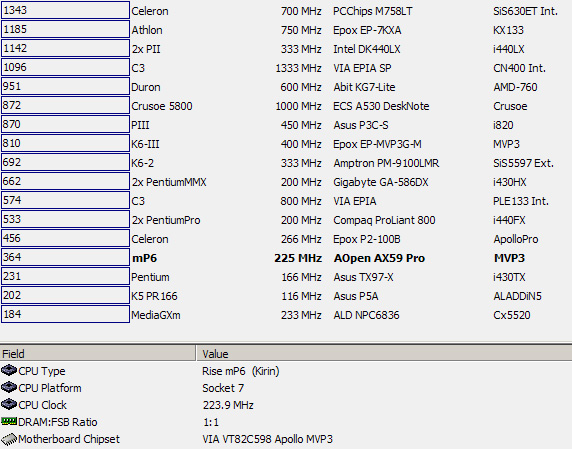Screen dimensions: 572x449
Task: Click the VIA EPIA SP motherboard
Action: click(362, 68)
